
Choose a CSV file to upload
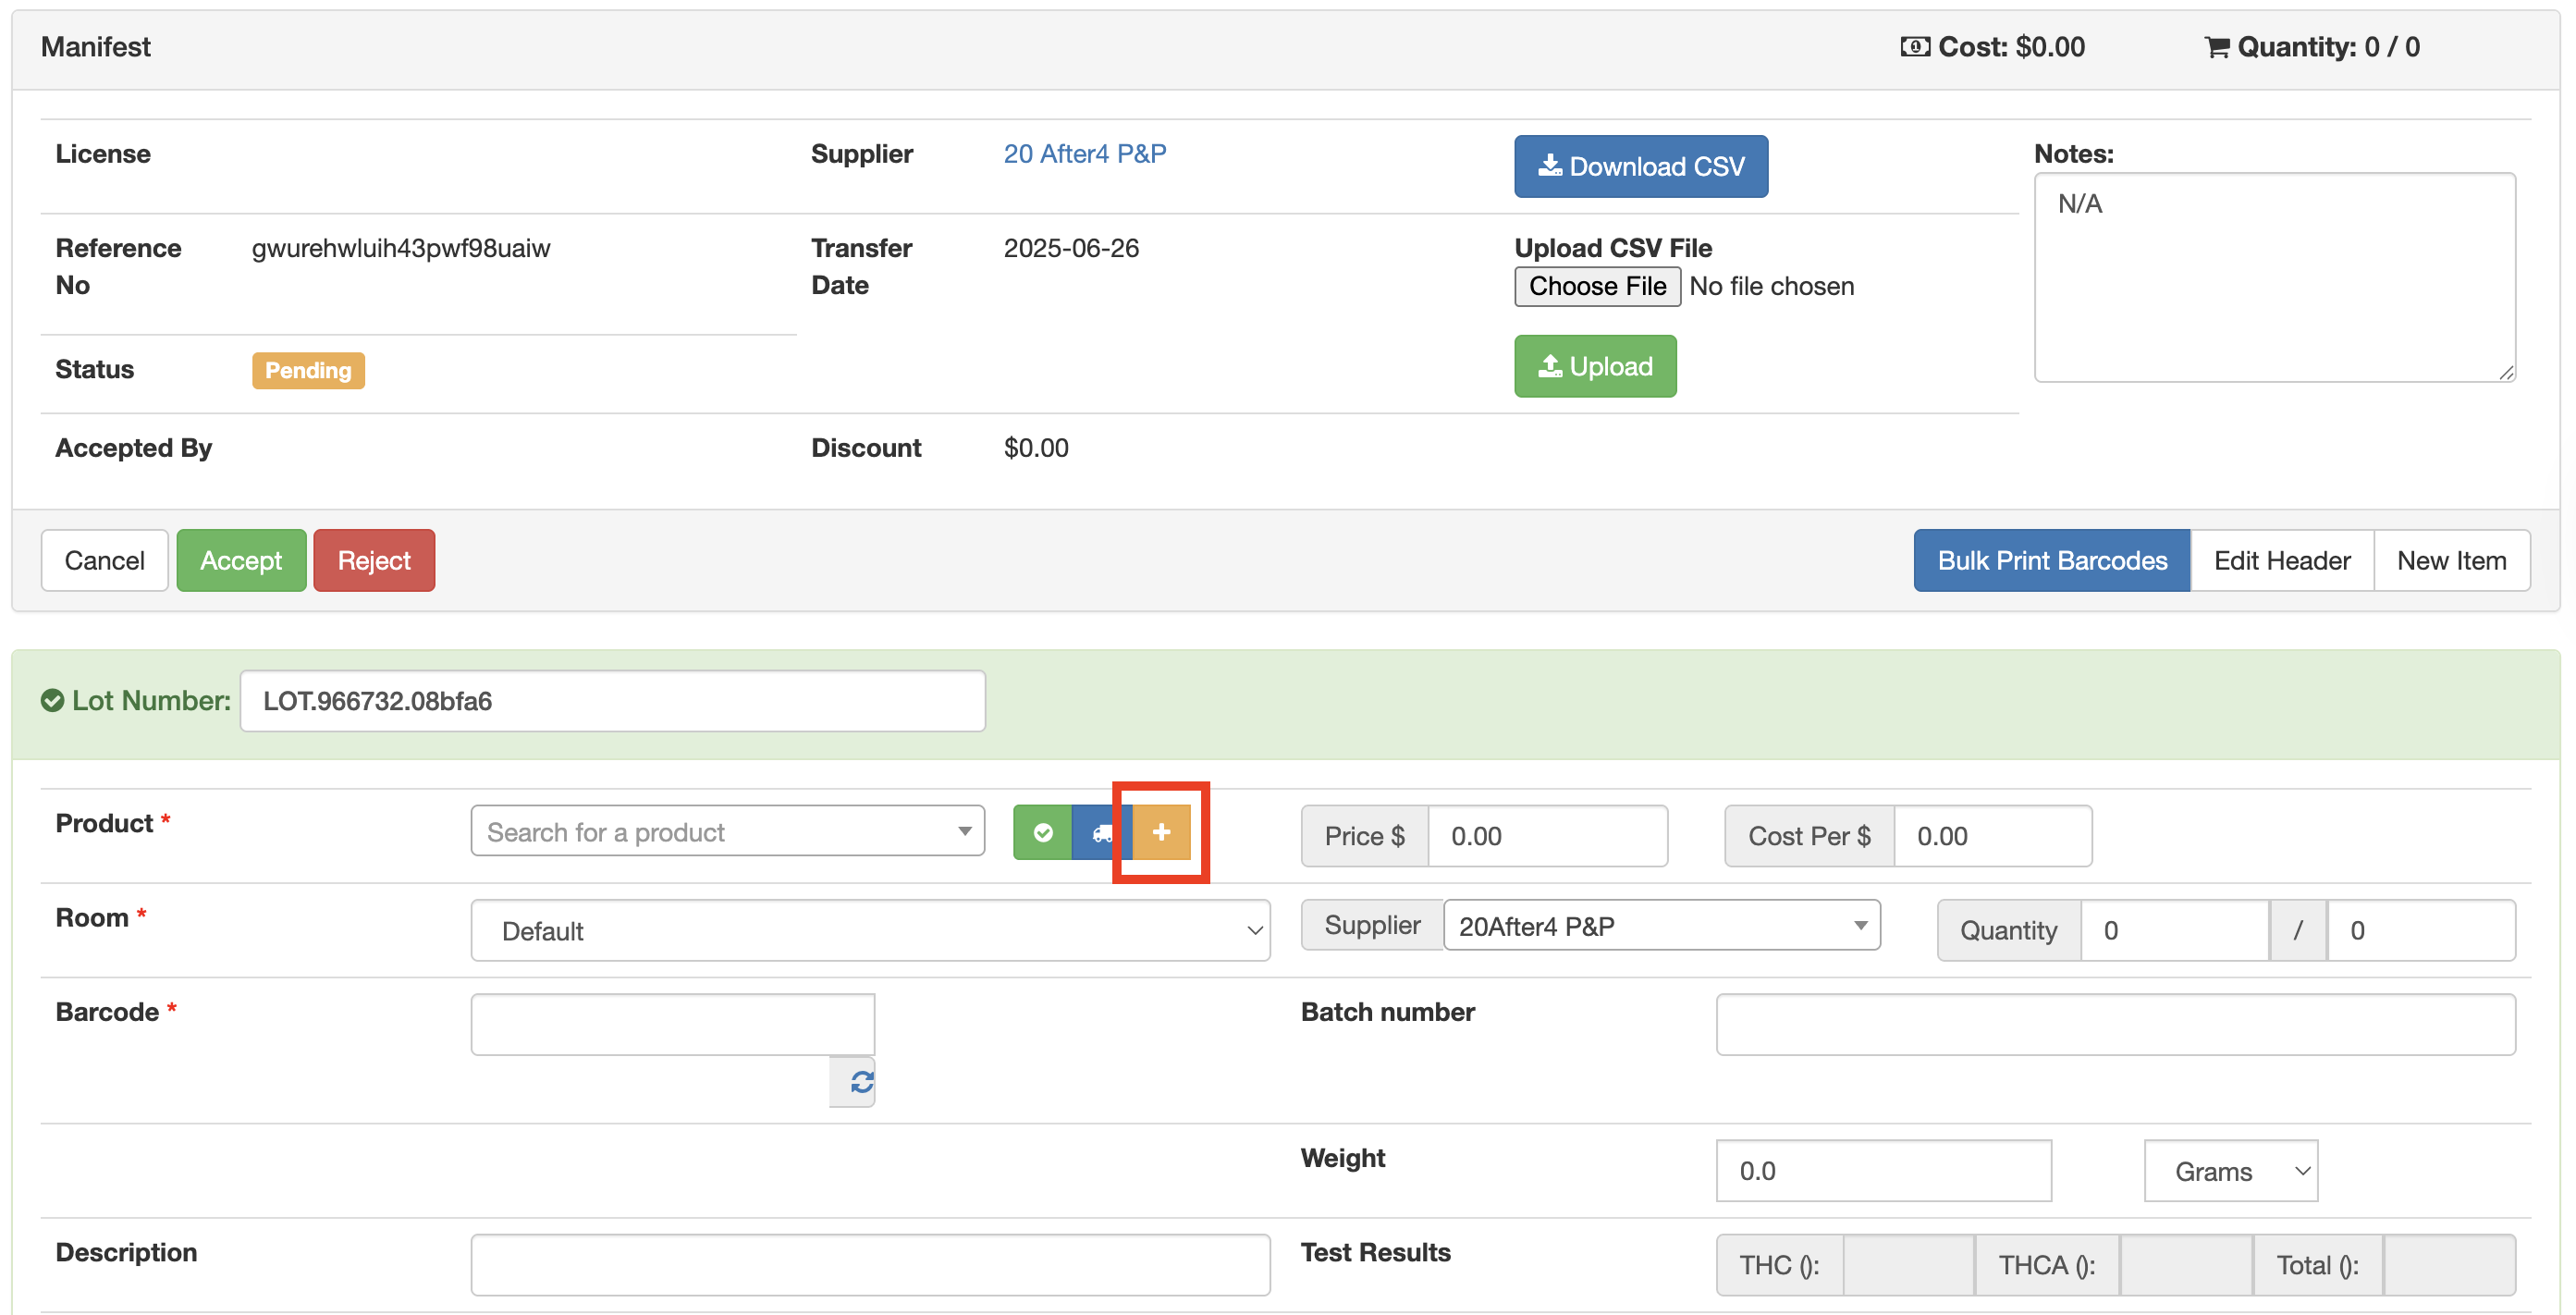[1597, 286]
